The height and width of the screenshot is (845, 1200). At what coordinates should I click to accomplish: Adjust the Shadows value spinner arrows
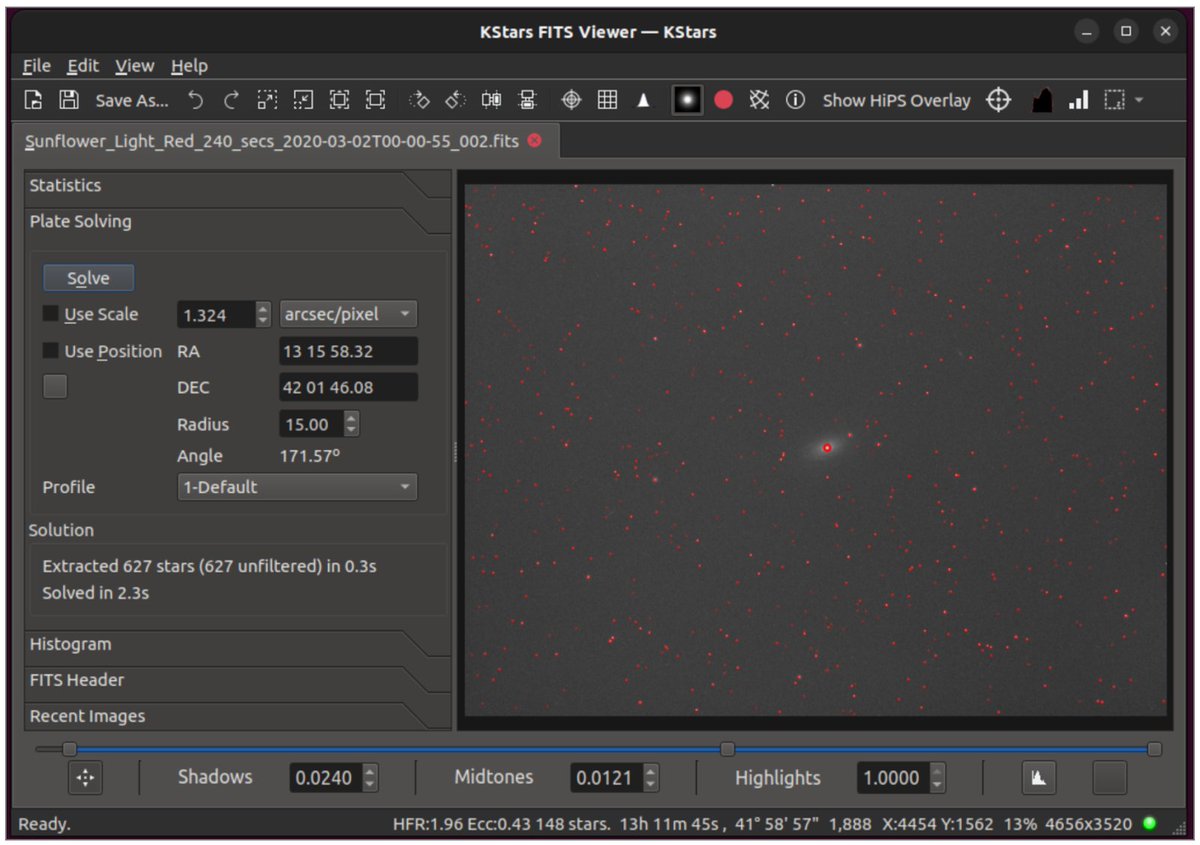(x=370, y=777)
